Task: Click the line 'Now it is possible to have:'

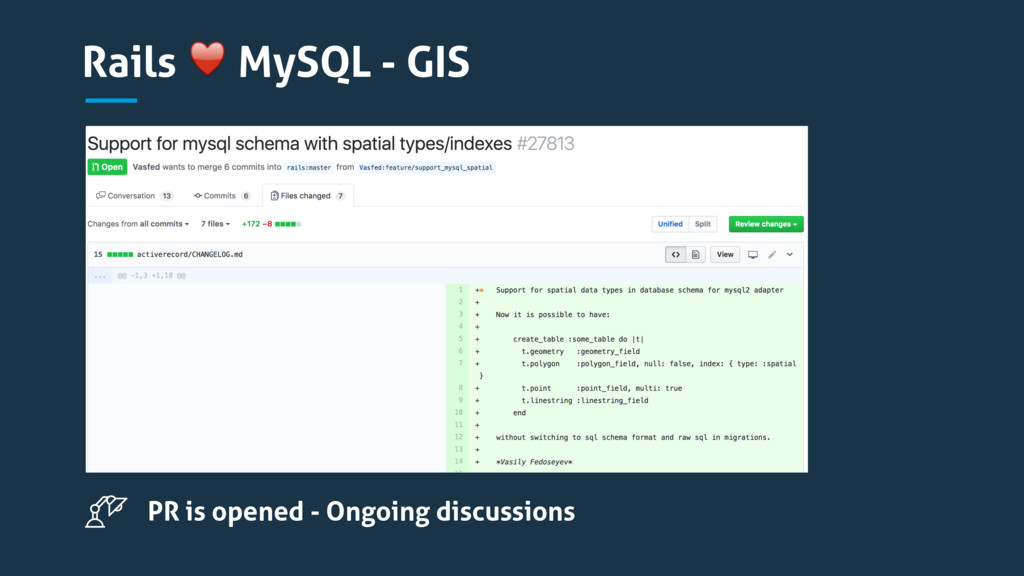Action: pyautogui.click(x=552, y=315)
